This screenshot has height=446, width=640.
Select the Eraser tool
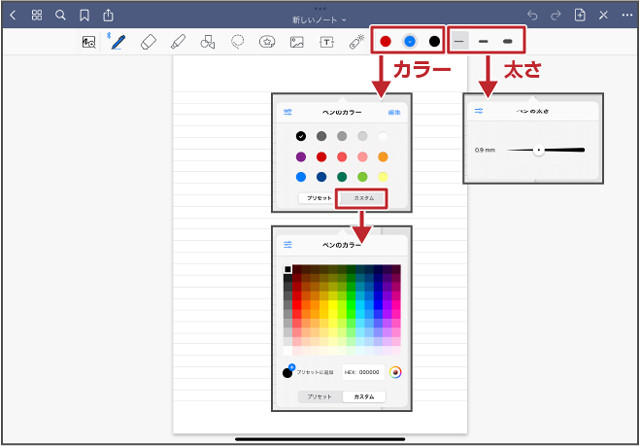[x=148, y=42]
